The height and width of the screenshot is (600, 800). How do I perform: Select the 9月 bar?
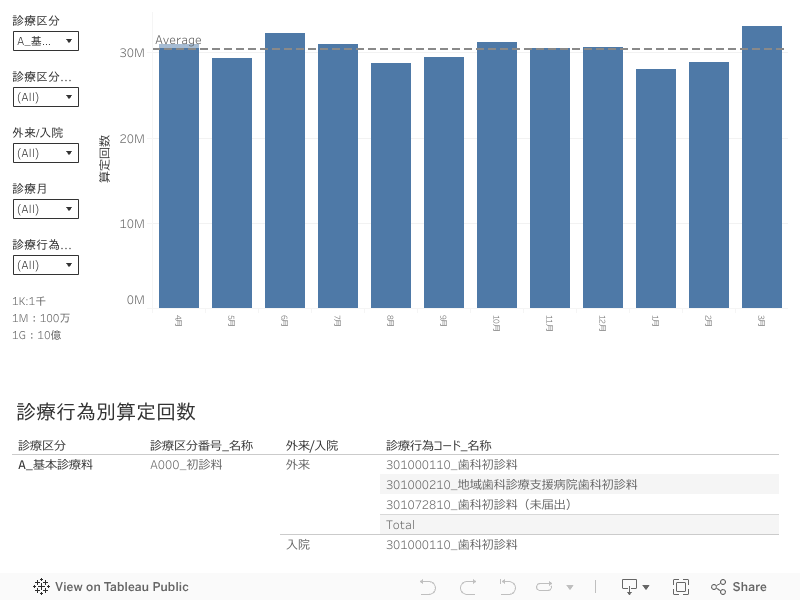444,183
